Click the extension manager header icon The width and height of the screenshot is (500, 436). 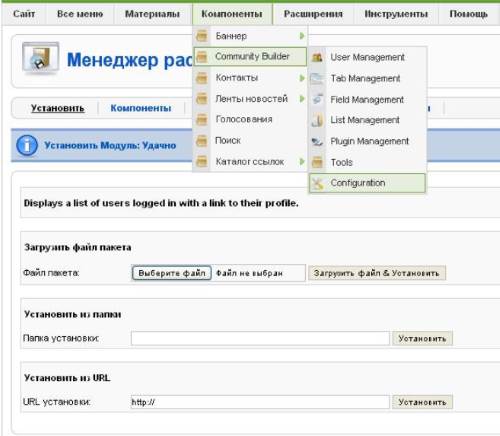point(41,58)
